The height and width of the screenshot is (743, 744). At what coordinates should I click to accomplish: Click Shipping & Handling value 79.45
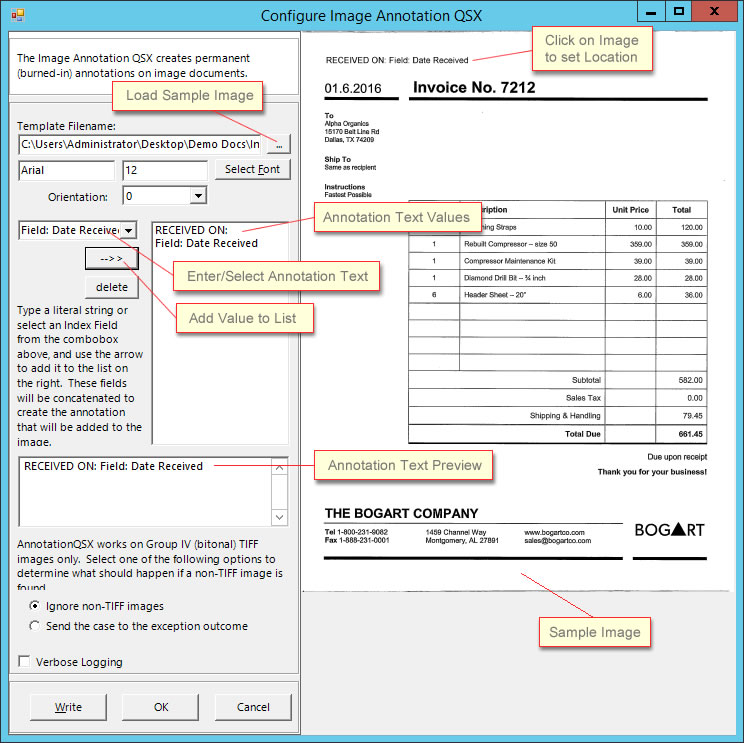tap(692, 416)
